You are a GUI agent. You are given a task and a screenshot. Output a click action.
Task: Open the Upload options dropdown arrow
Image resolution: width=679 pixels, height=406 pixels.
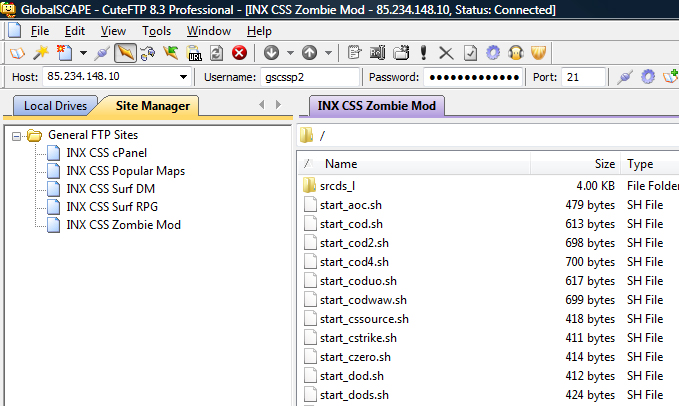pos(328,53)
